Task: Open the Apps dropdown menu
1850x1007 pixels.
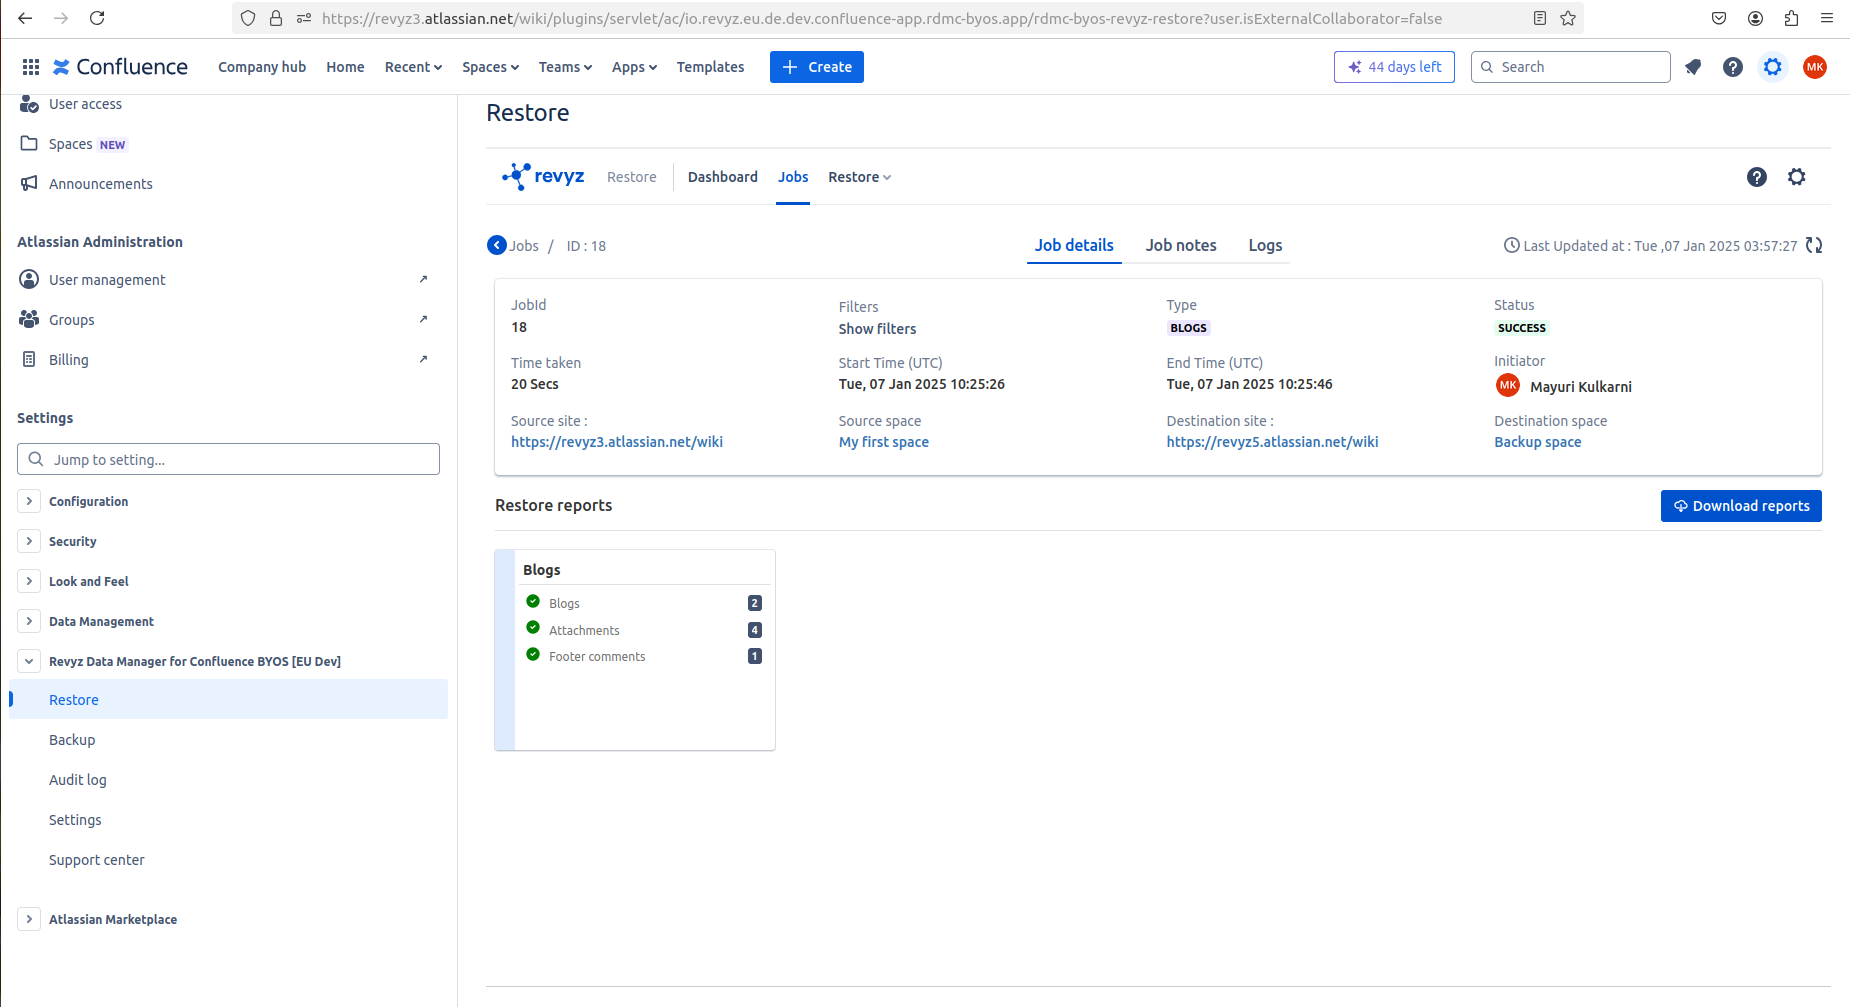Action: tap(634, 67)
